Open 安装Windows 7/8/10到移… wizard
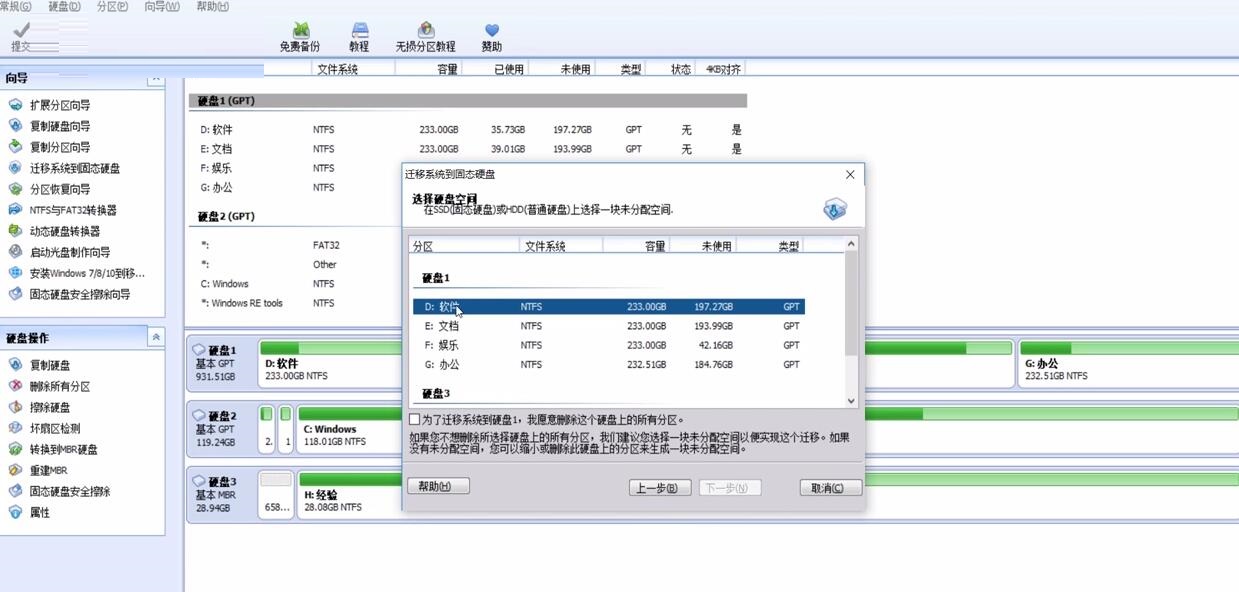This screenshot has width=1239, height=592. point(87,273)
